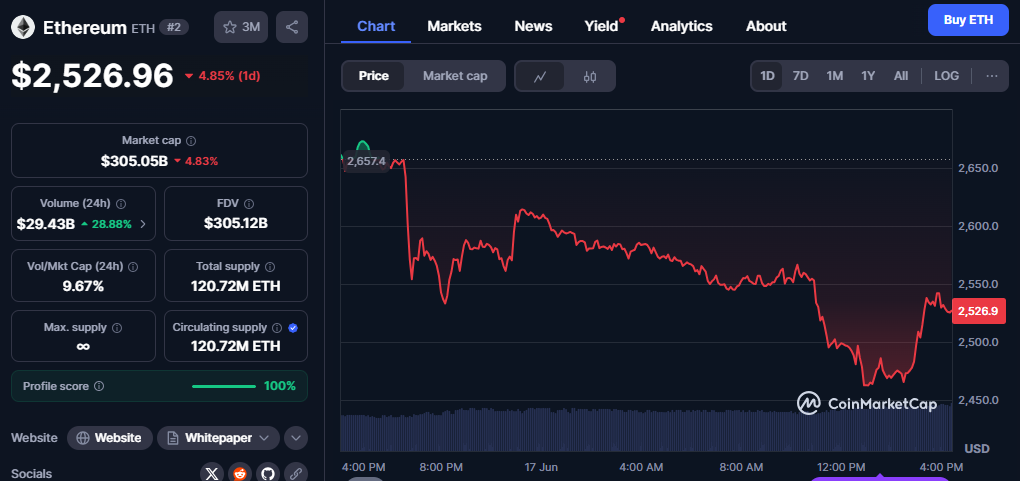The height and width of the screenshot is (481, 1020).
Task: Click the 2,657.4 opening price label
Action: [366, 161]
